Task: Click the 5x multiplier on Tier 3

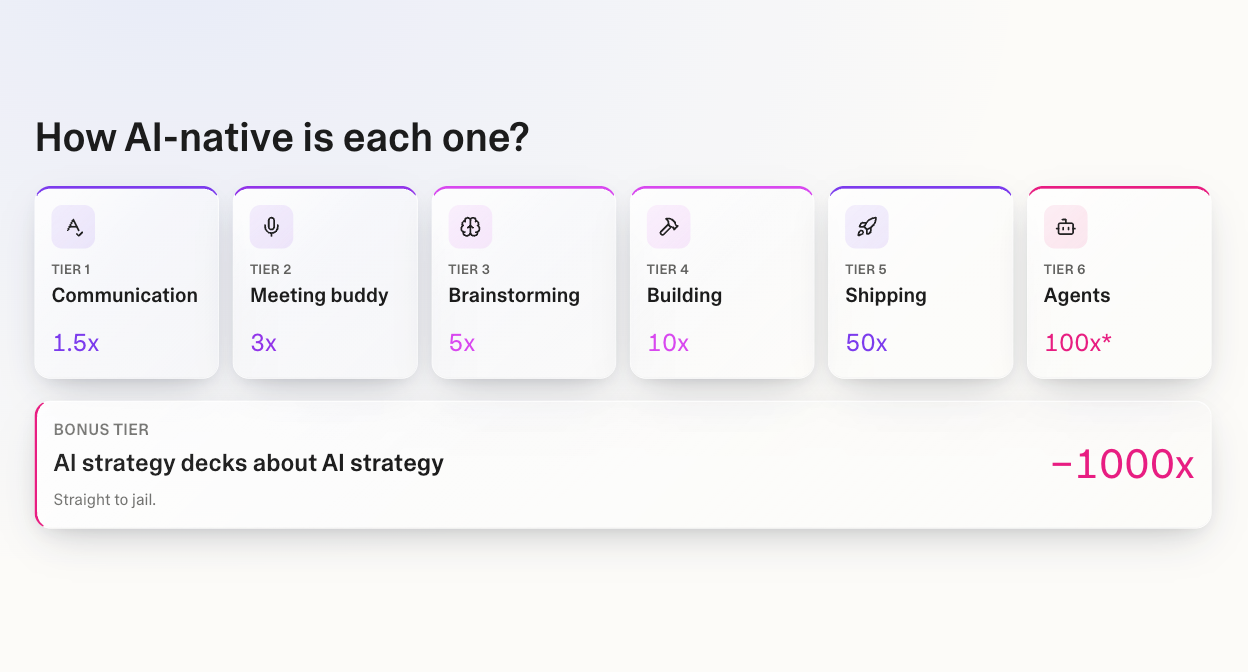Action: click(462, 343)
